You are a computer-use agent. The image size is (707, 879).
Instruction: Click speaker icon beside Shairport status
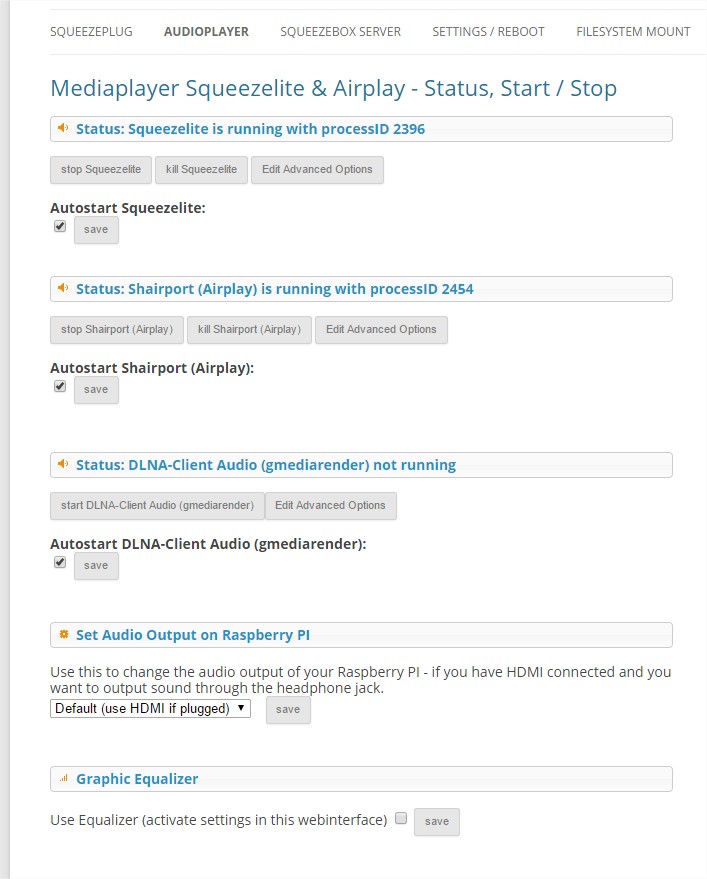(63, 289)
